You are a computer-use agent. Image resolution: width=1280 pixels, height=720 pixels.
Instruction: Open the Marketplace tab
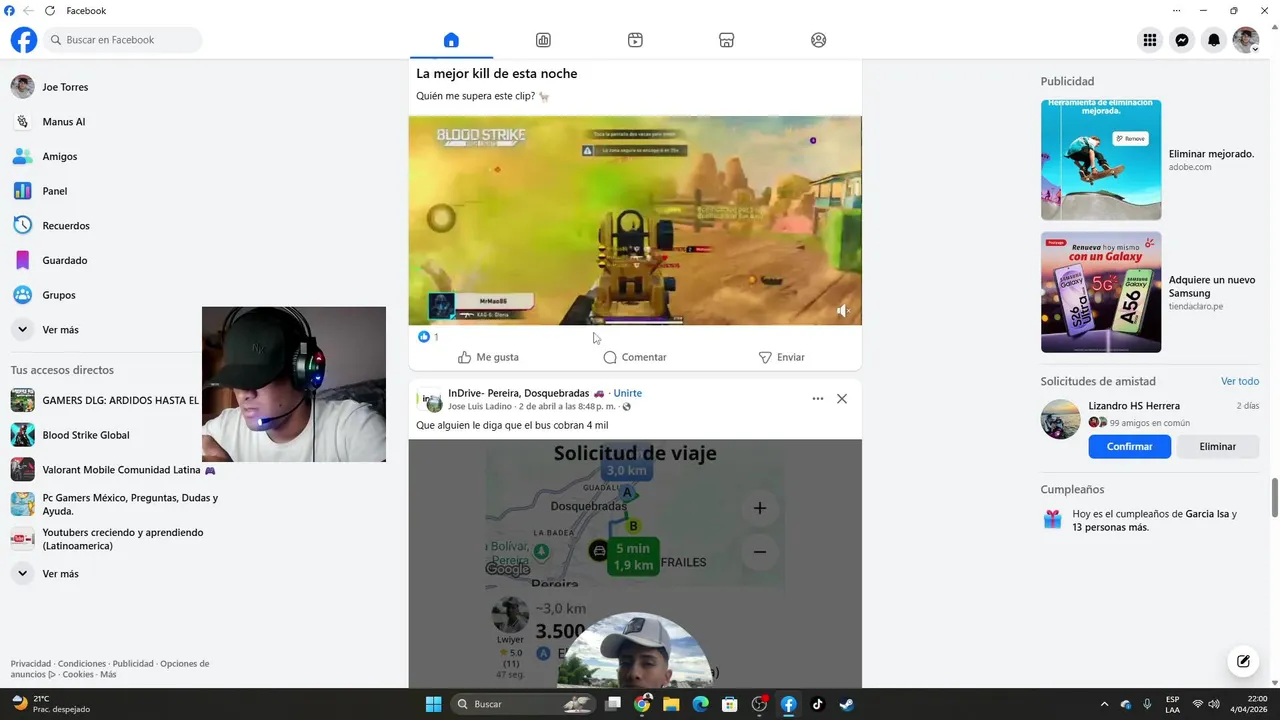pyautogui.click(x=727, y=40)
